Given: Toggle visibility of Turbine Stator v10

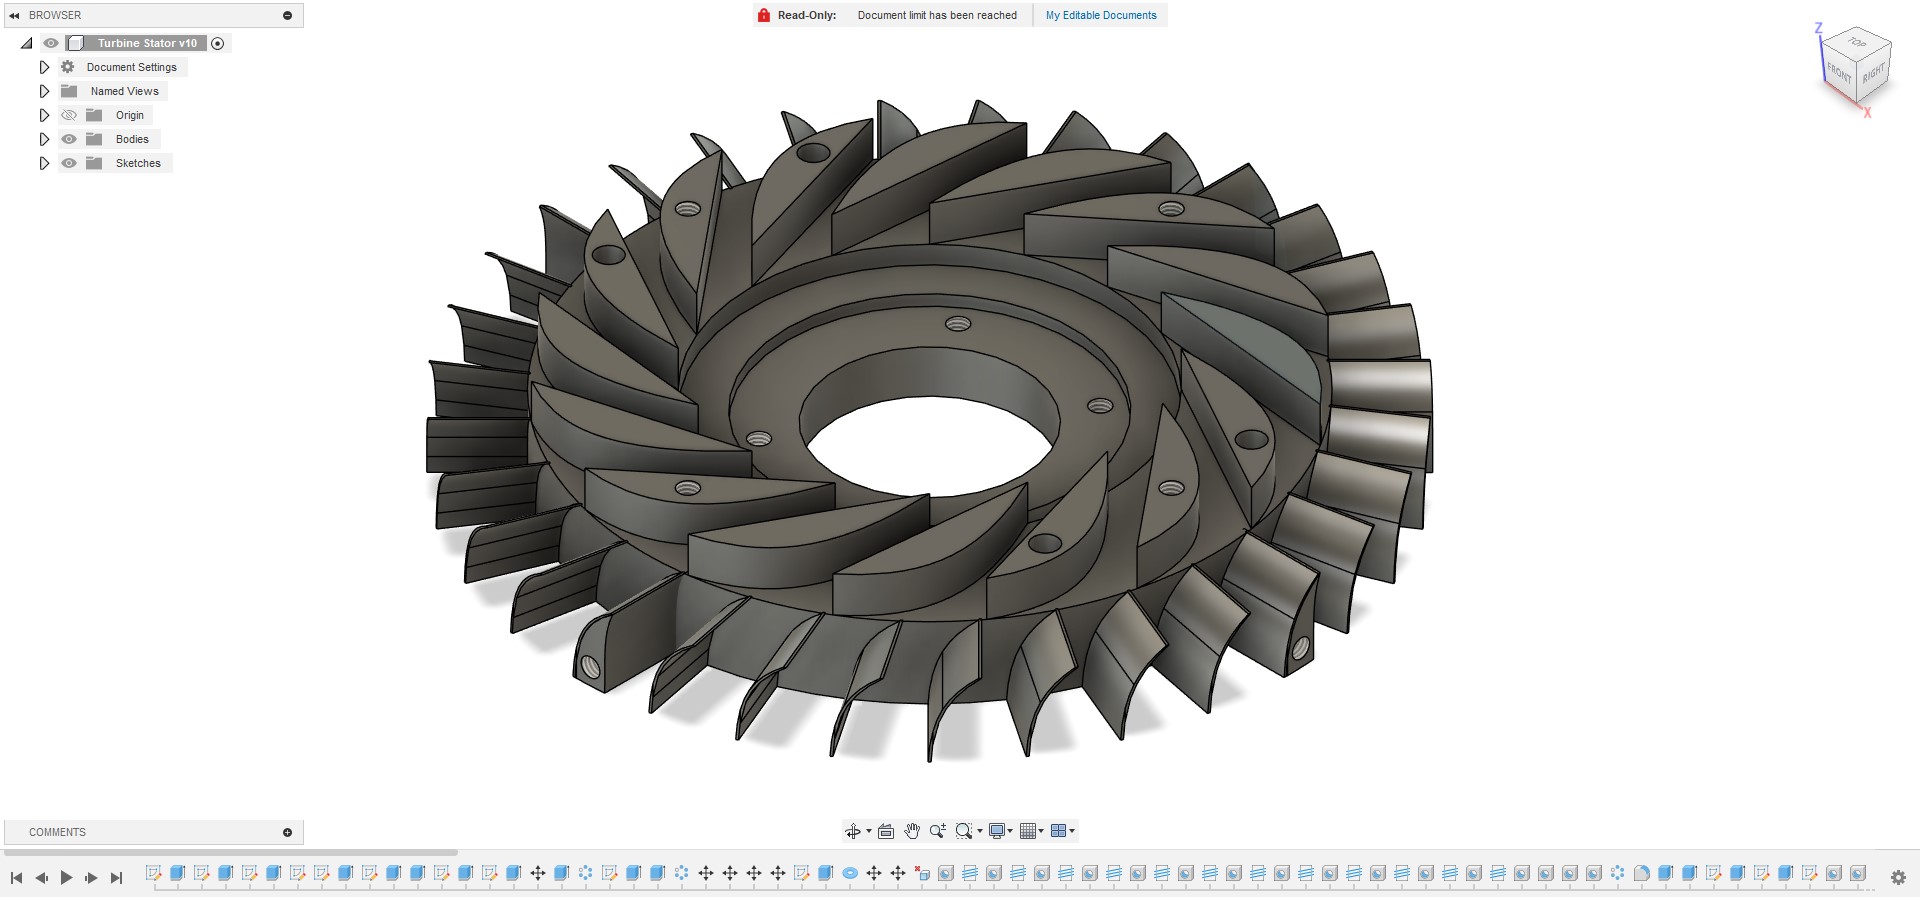Looking at the screenshot, I should pyautogui.click(x=51, y=43).
